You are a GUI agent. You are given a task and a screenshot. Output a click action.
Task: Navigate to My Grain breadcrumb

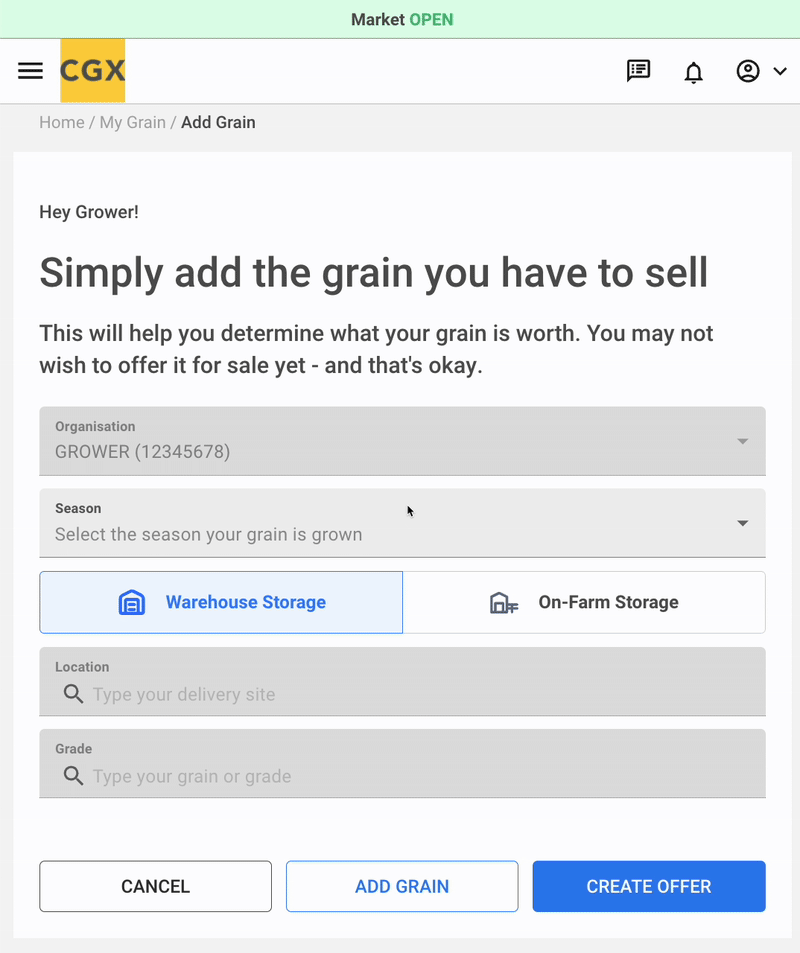point(132,122)
